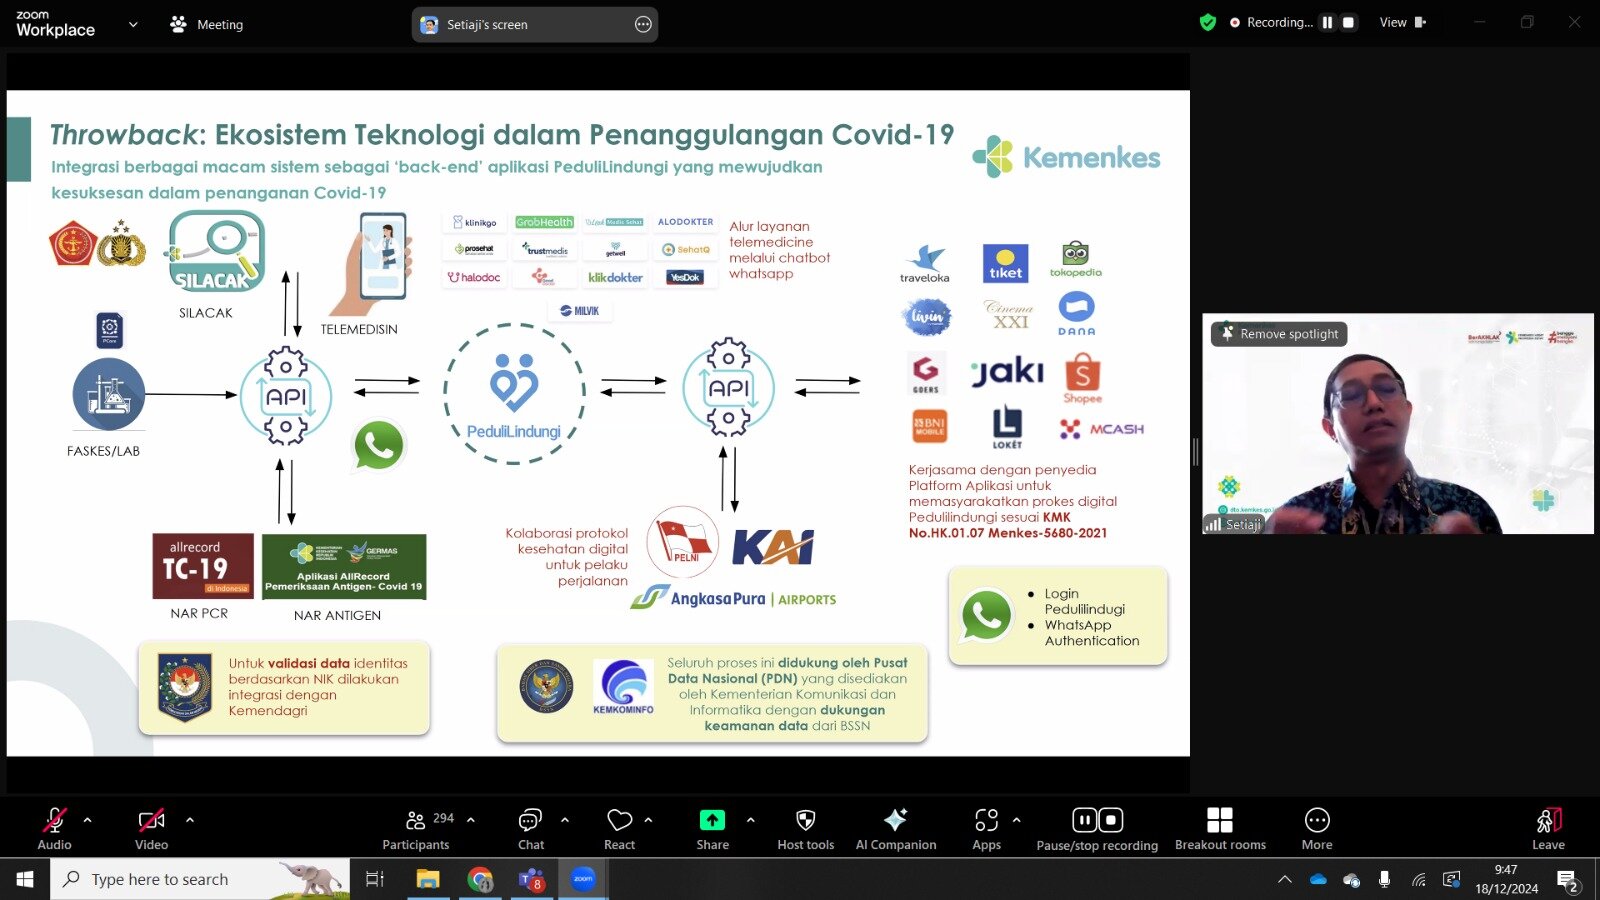Expand participants options arrow
The image size is (1600, 900).
[x=470, y=820]
